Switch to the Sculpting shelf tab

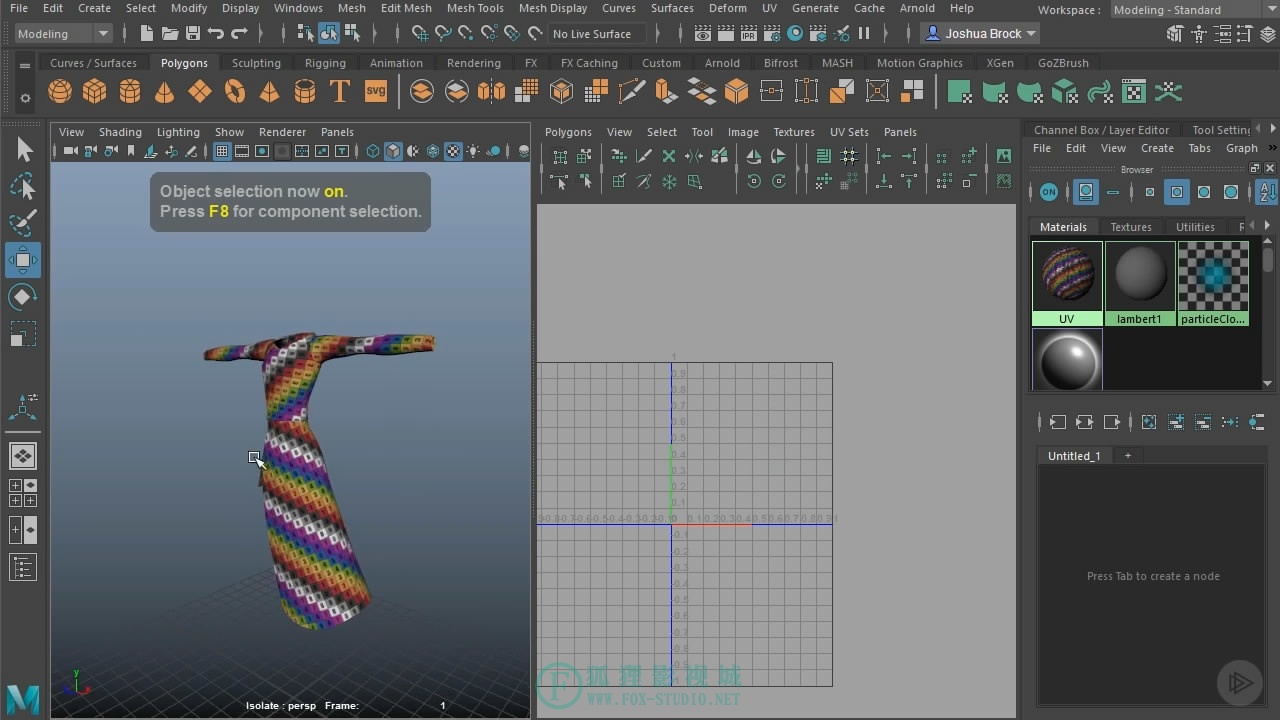[x=256, y=62]
